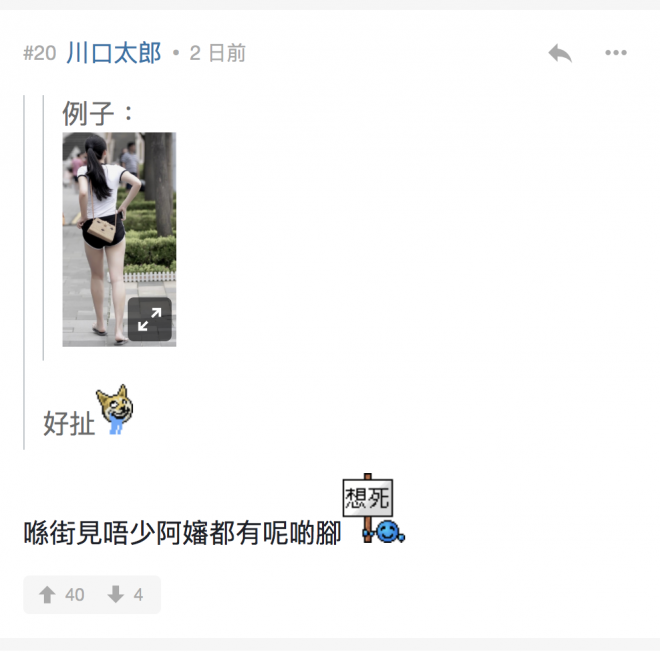Select the #20 post number
This screenshot has height=652, width=660.
click(x=40, y=53)
